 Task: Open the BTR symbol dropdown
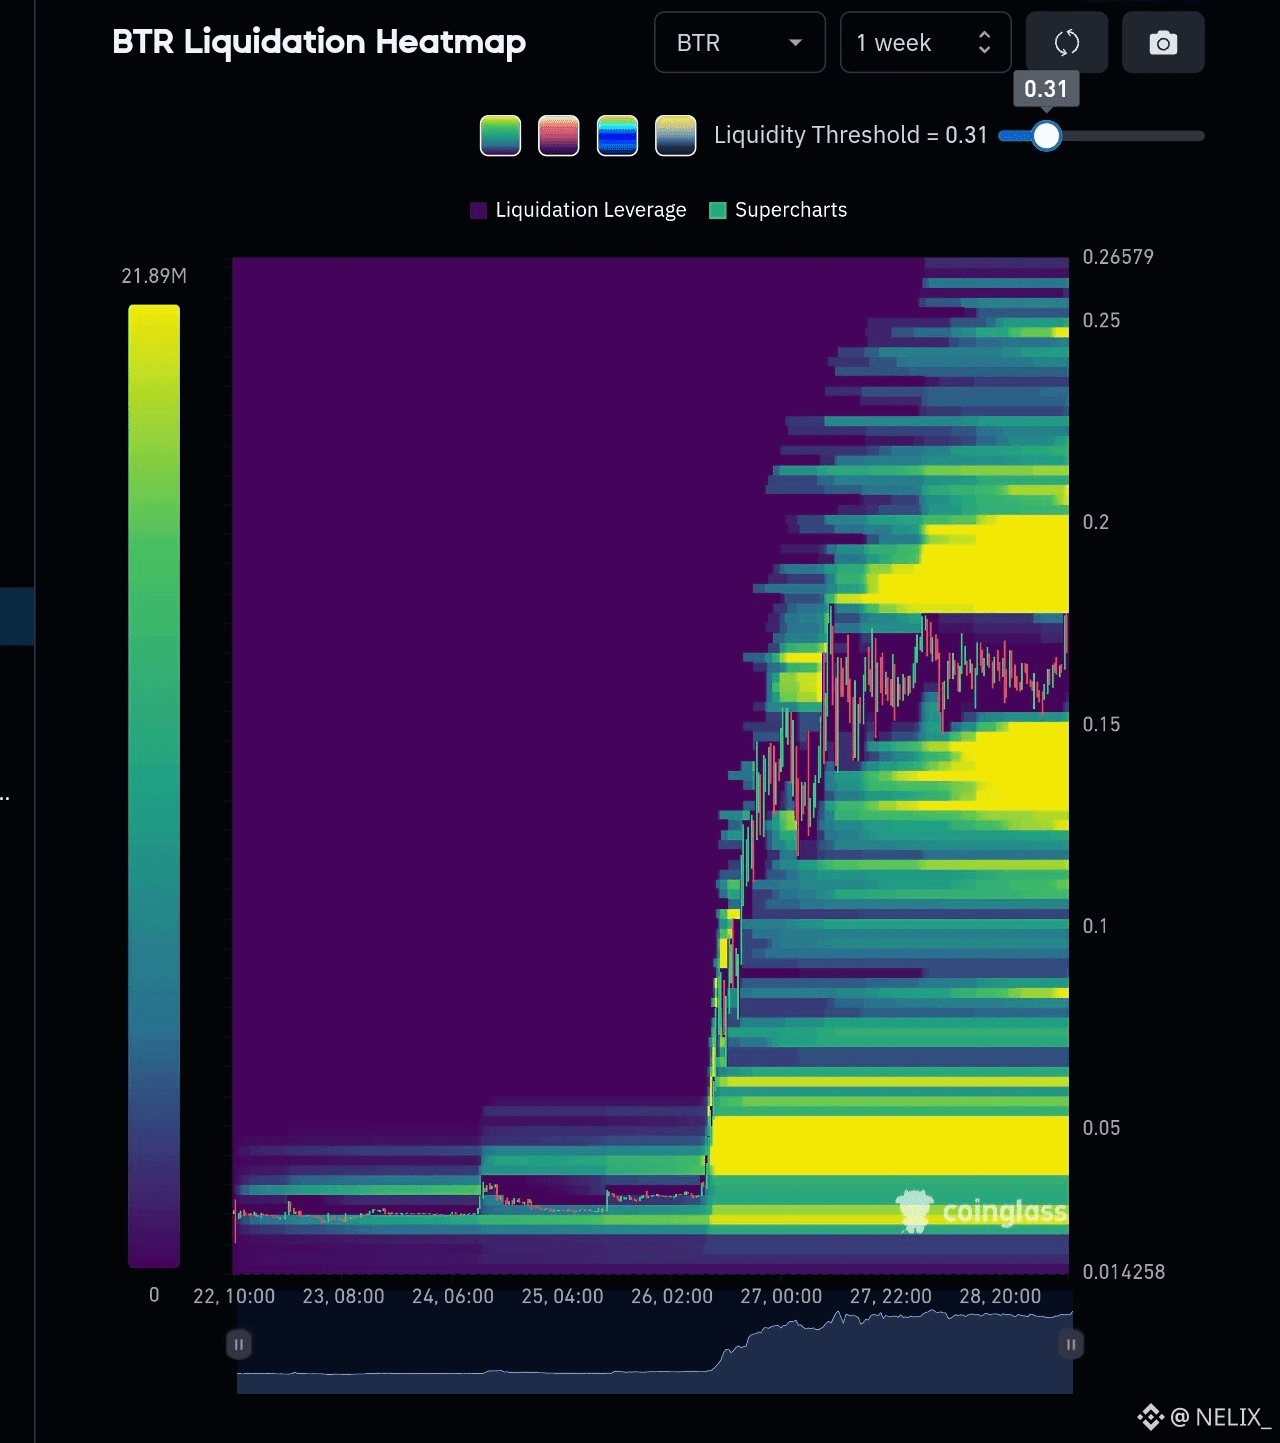[740, 42]
